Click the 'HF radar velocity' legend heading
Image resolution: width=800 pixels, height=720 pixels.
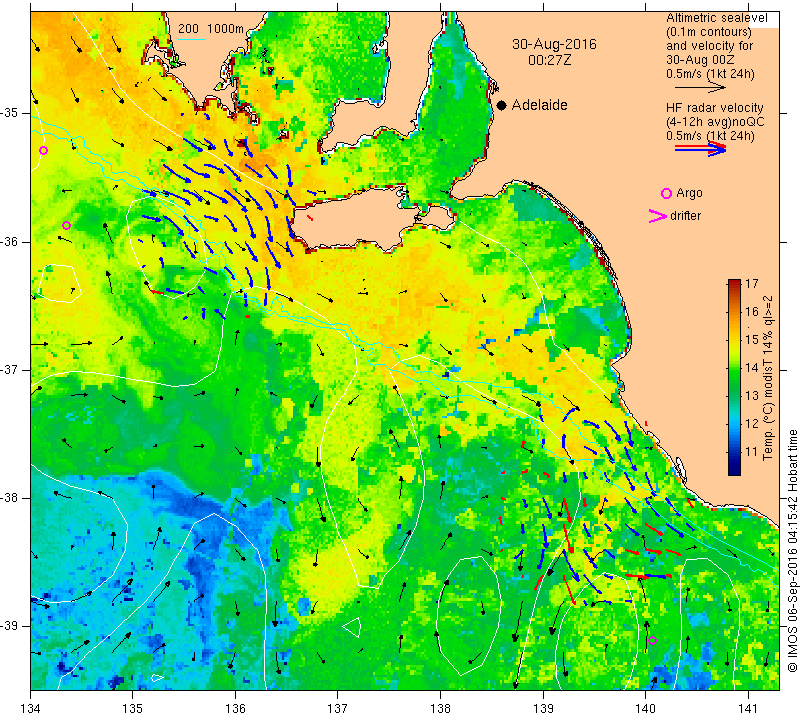[x=714, y=108]
